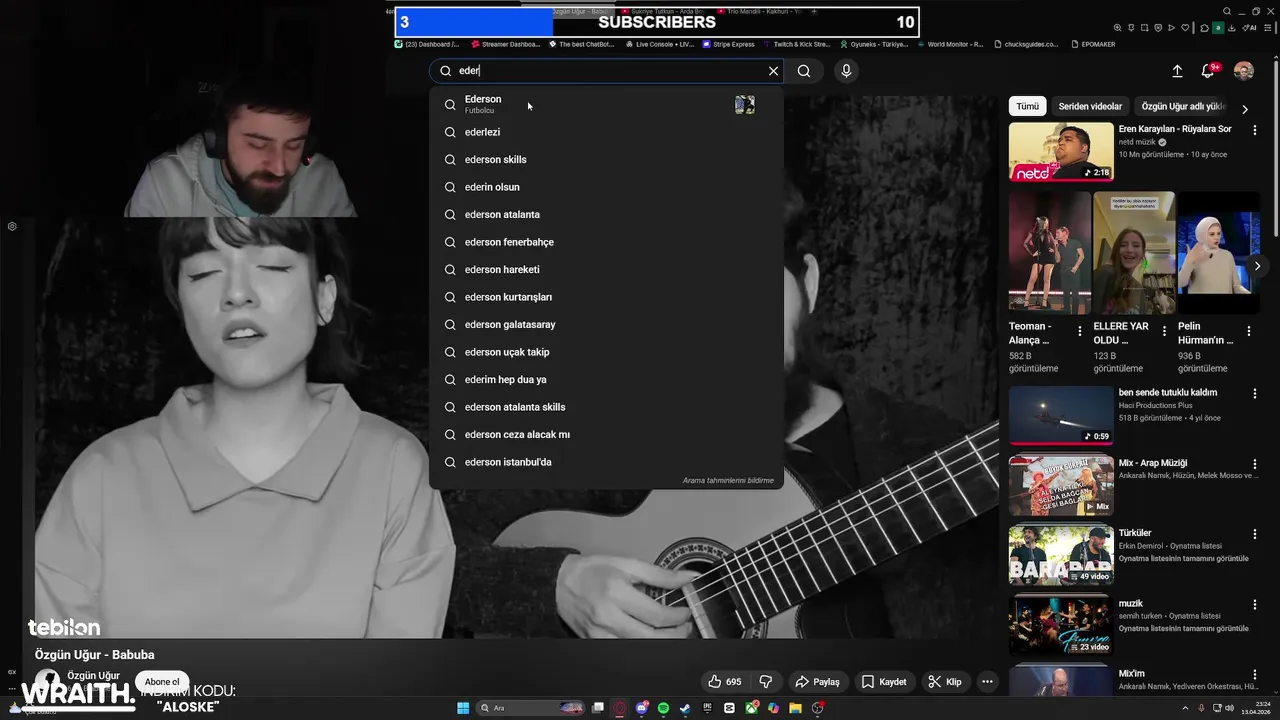Open the Stripe Express bookmark
Image resolution: width=1280 pixels, height=720 pixels.
728,44
